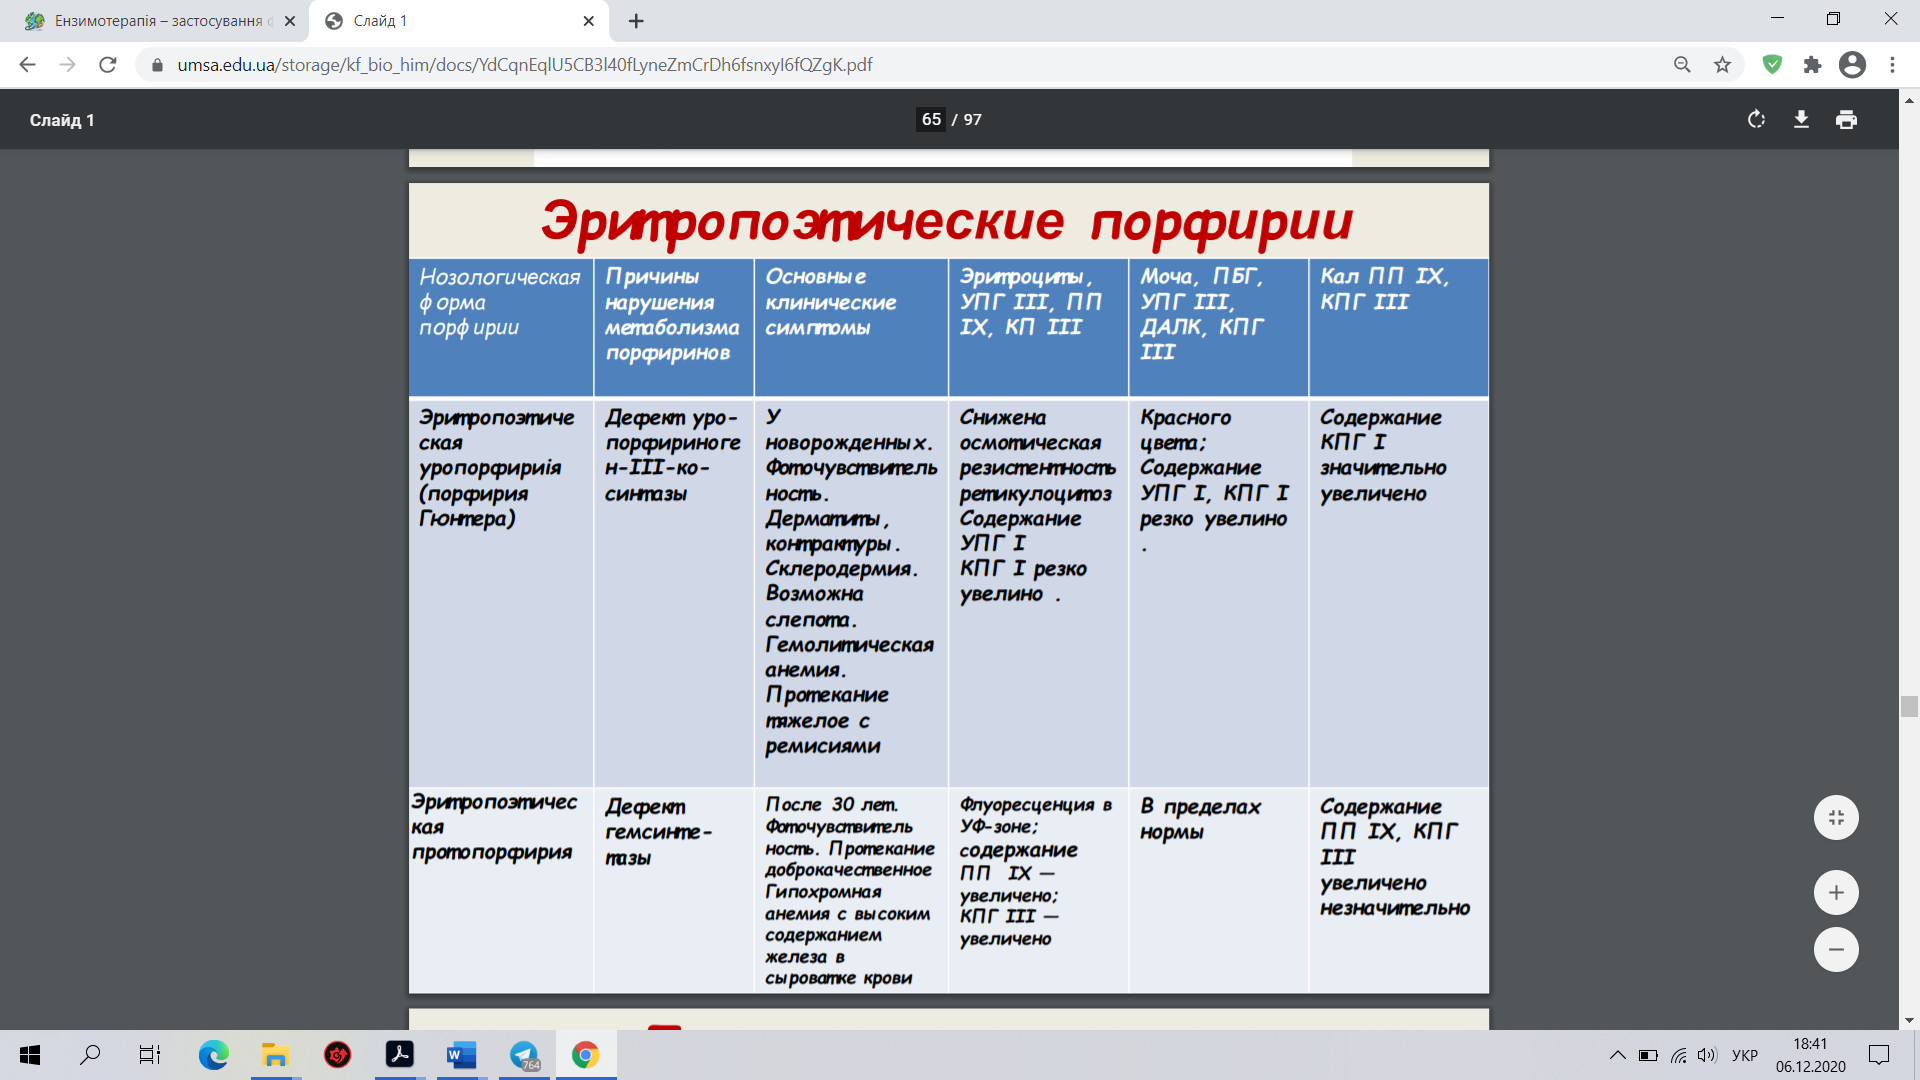The width and height of the screenshot is (1920, 1080).
Task: Go back to previous page
Action: pos(27,65)
